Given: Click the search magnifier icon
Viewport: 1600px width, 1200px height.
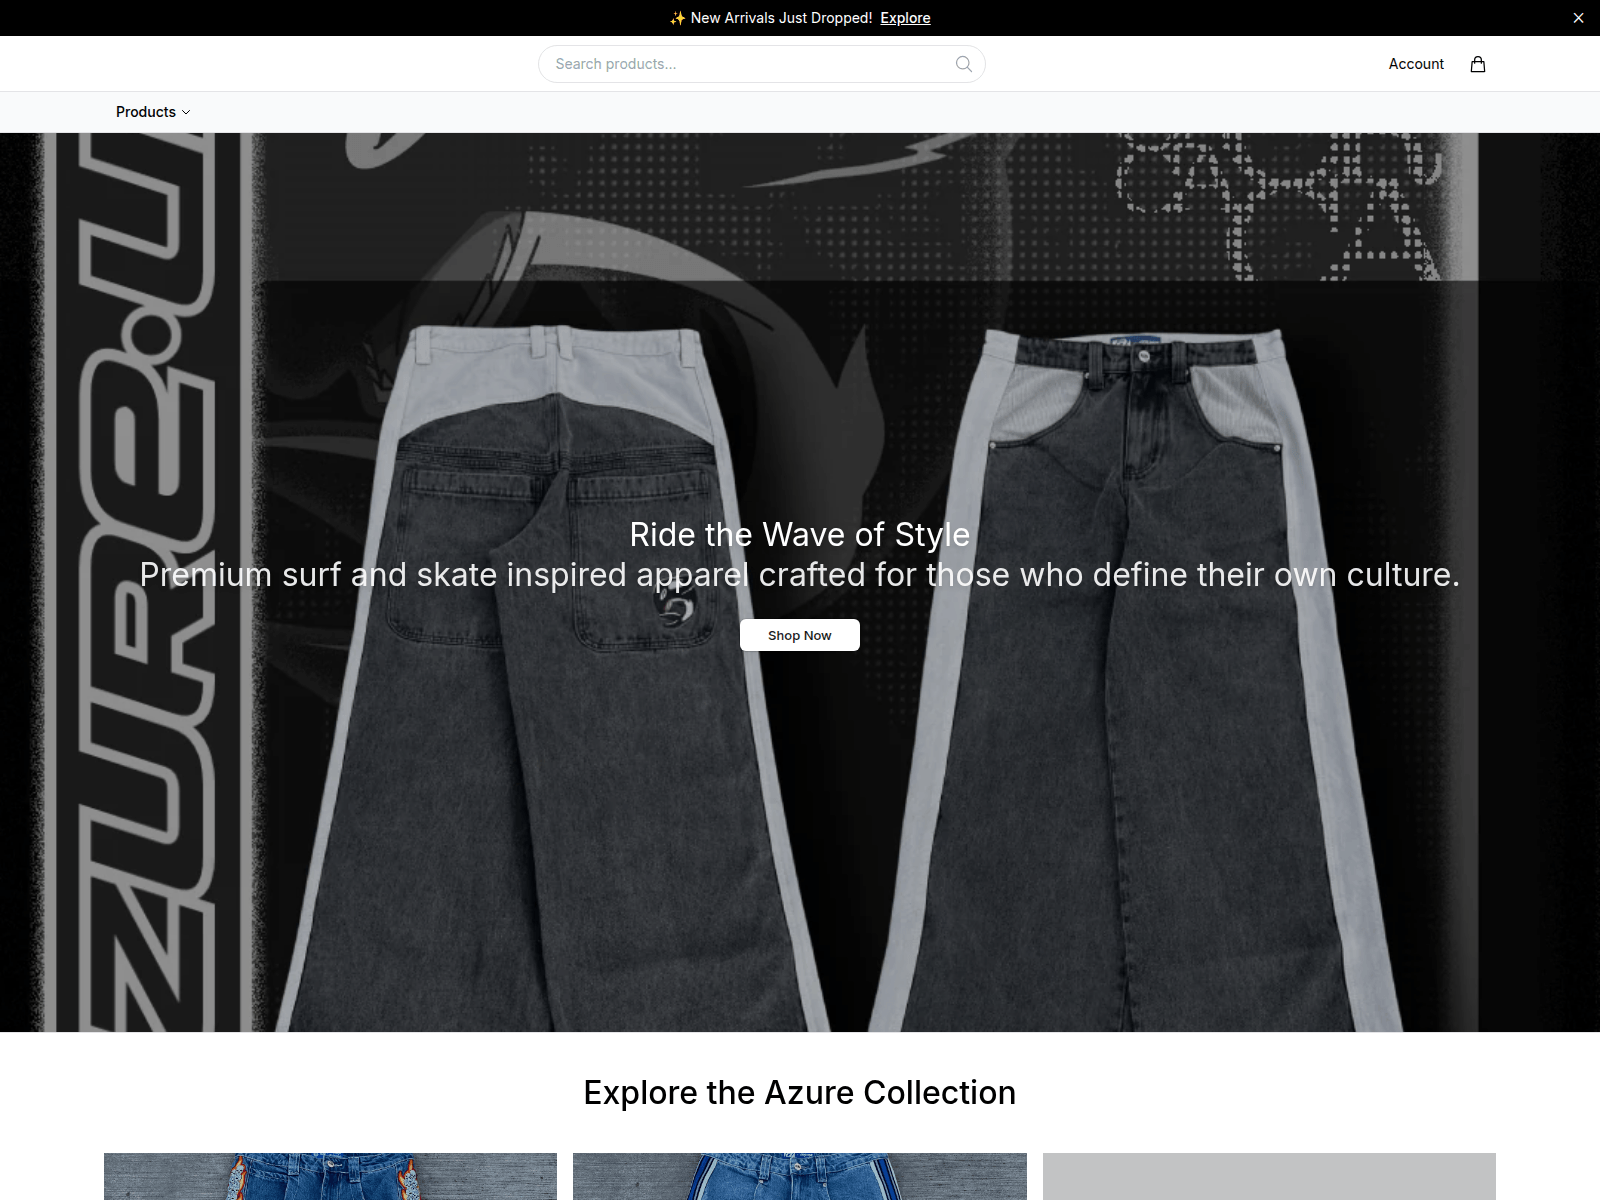Looking at the screenshot, I should click(963, 64).
